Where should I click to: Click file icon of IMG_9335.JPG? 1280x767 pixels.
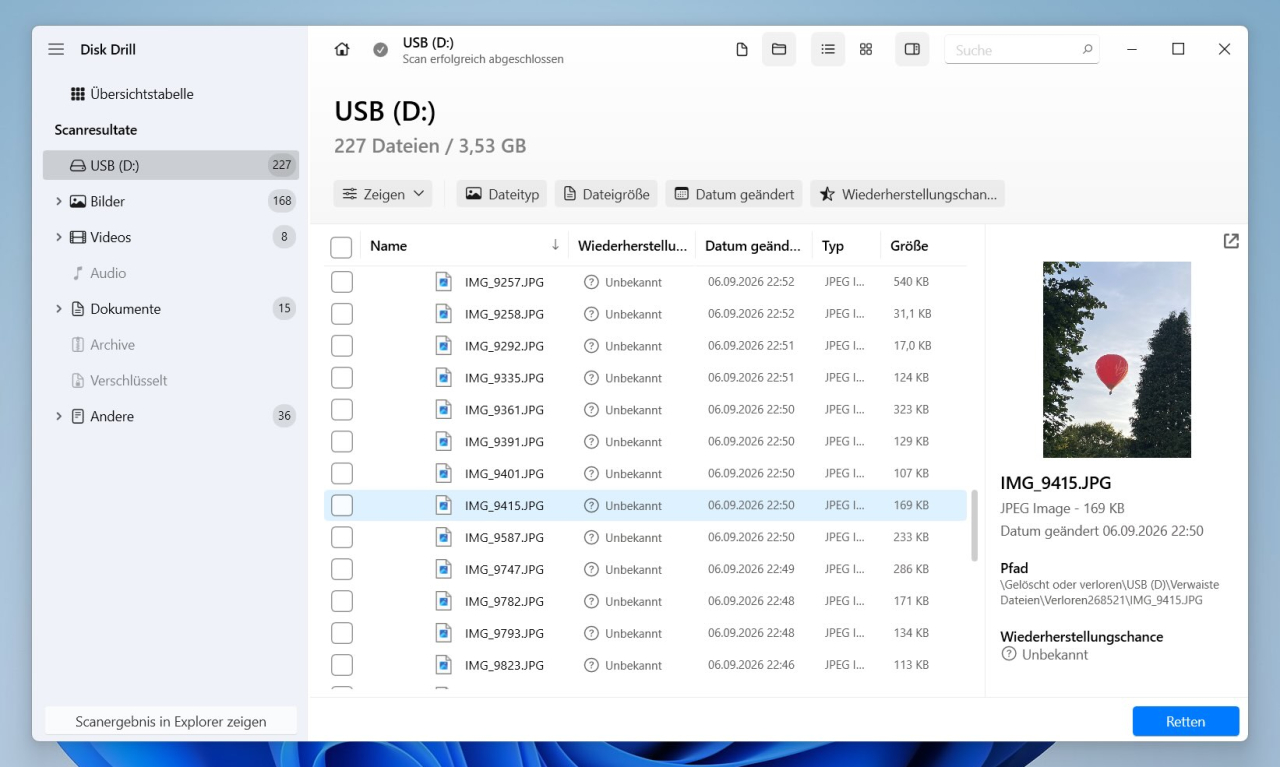pos(443,377)
